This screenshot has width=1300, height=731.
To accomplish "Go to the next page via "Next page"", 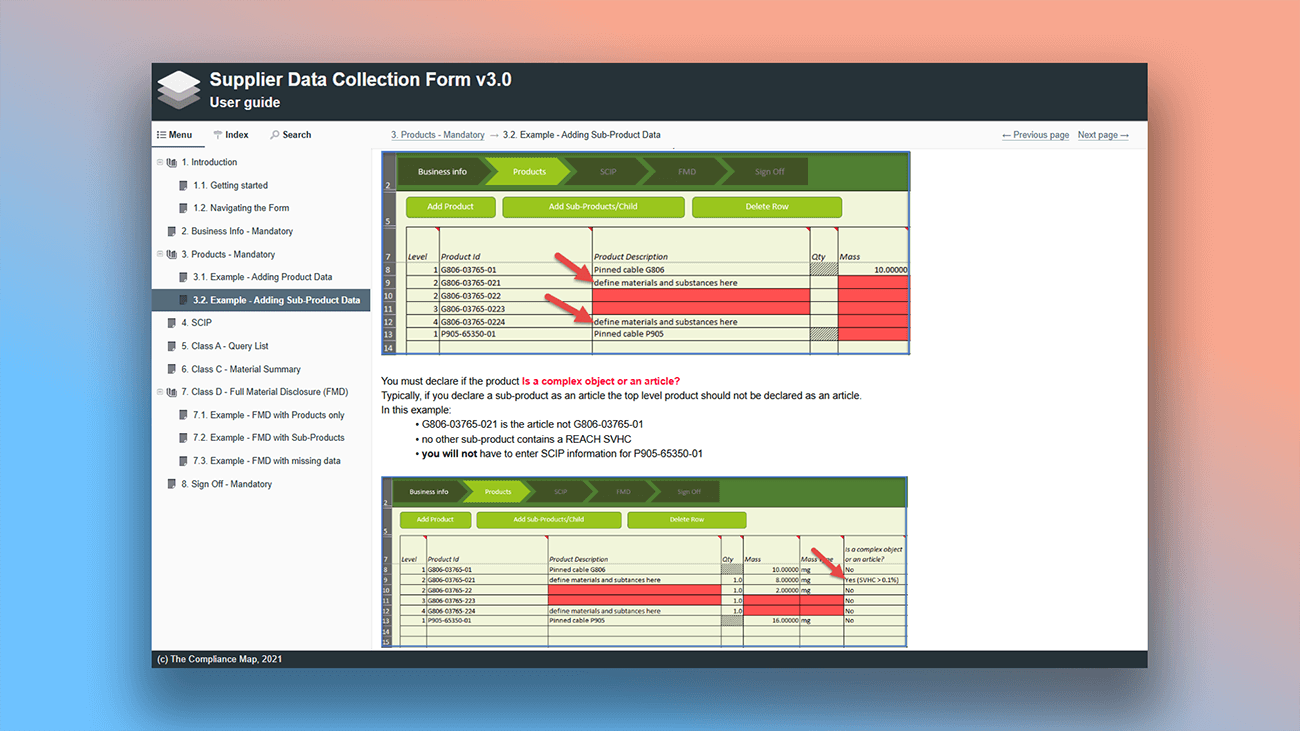I will 1102,134.
